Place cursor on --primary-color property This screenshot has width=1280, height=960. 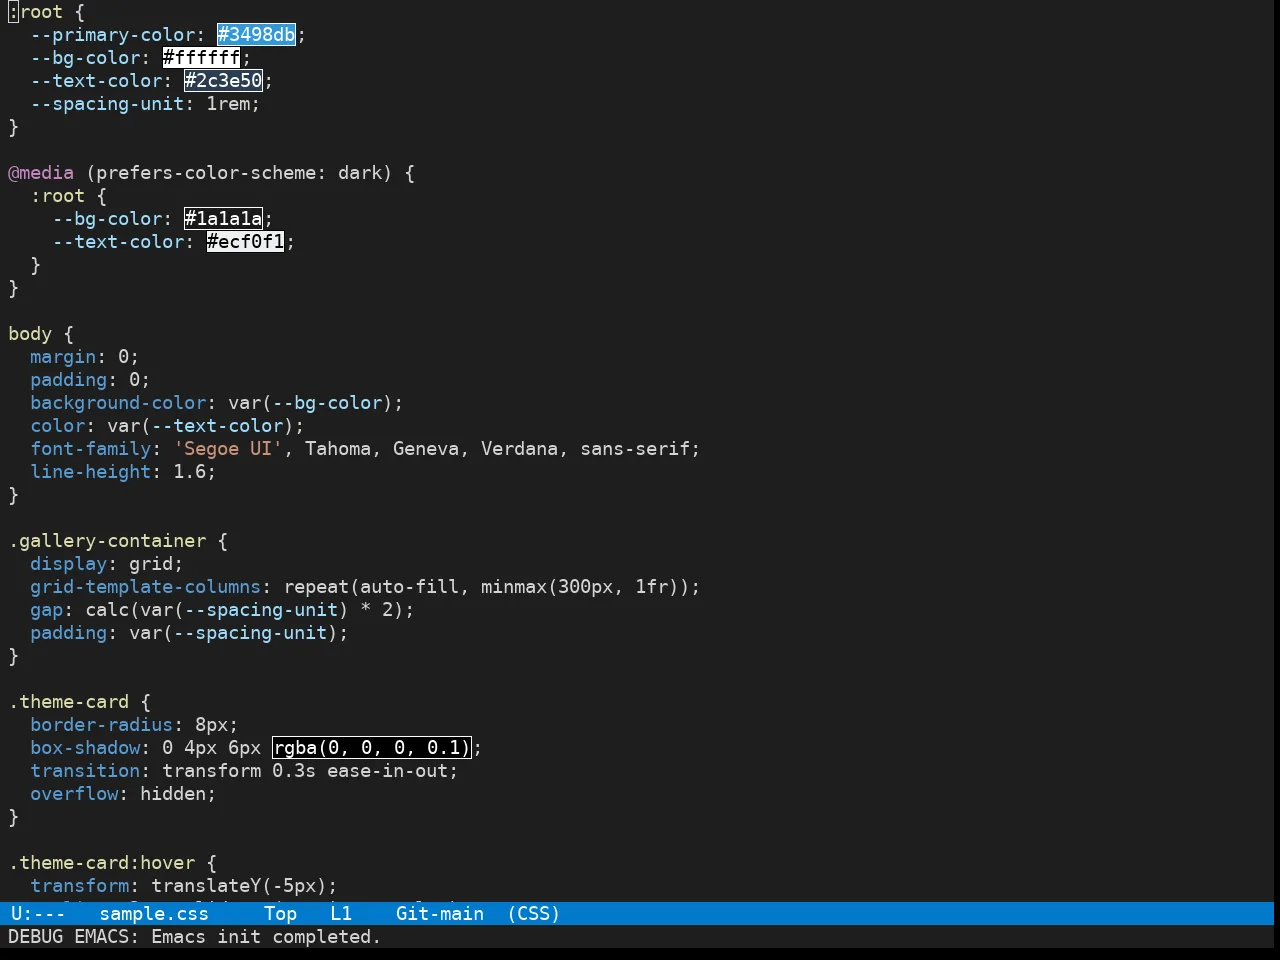coord(113,35)
